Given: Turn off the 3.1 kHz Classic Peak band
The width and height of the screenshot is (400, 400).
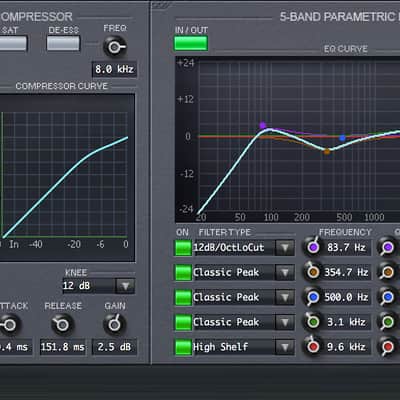Looking at the screenshot, I should 183,322.
